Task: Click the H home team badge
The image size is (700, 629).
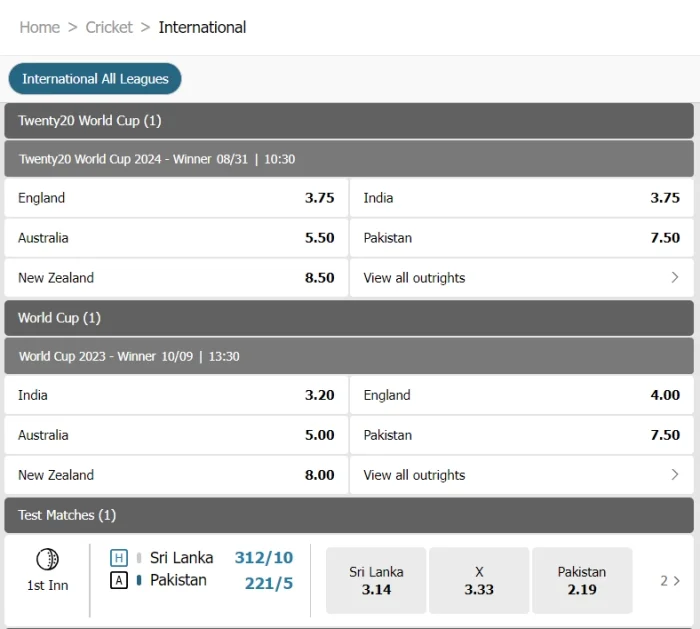Action: point(119,558)
